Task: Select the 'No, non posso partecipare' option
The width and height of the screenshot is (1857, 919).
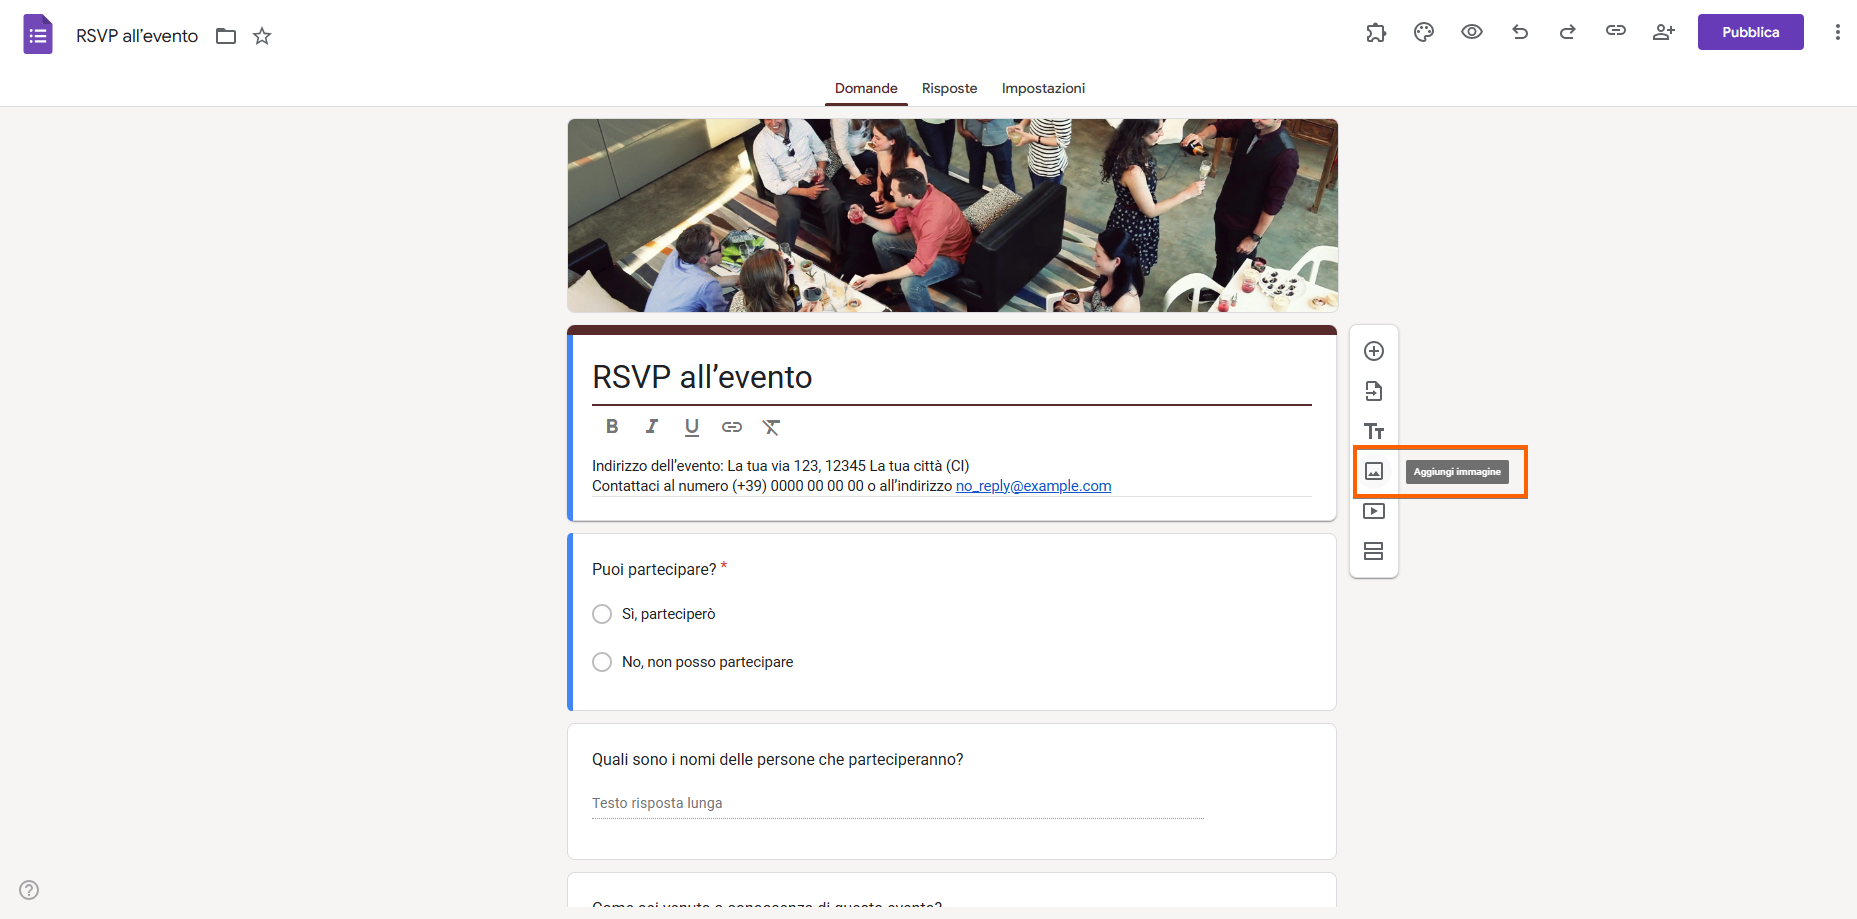Action: tap(601, 661)
